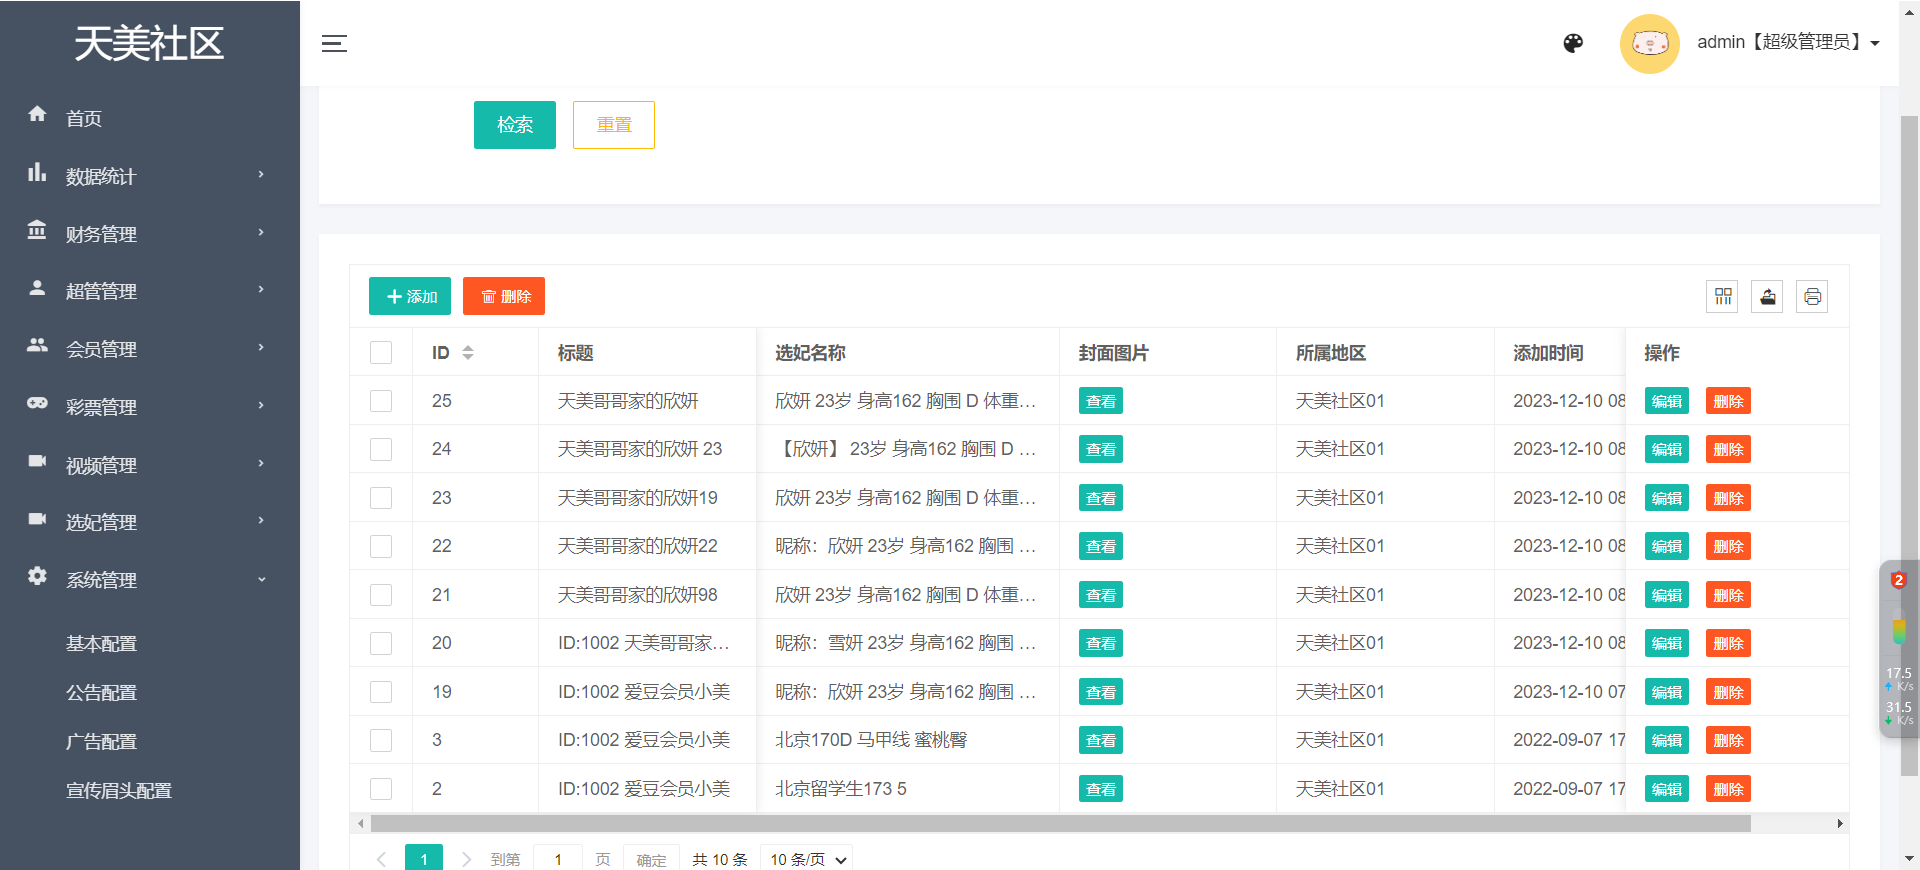Click the green 添加 button
The height and width of the screenshot is (870, 1920).
(x=410, y=297)
